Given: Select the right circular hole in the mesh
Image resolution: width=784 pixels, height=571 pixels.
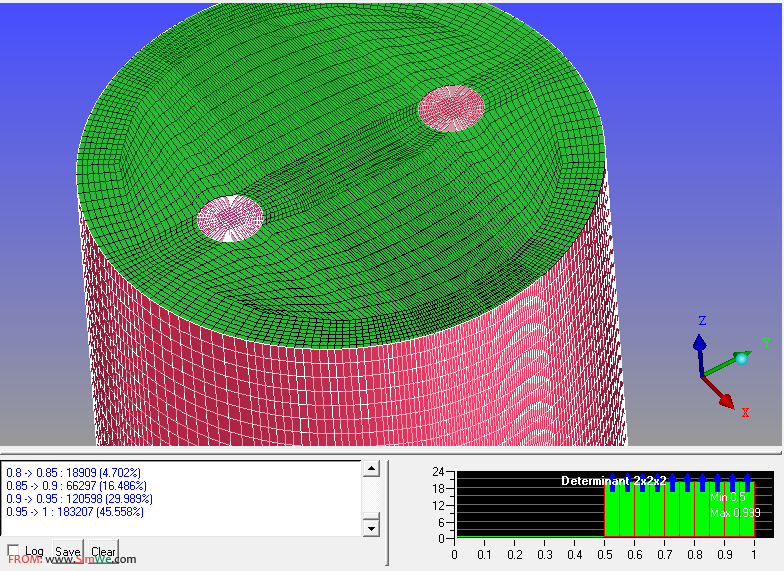Looking at the screenshot, I should point(451,107).
